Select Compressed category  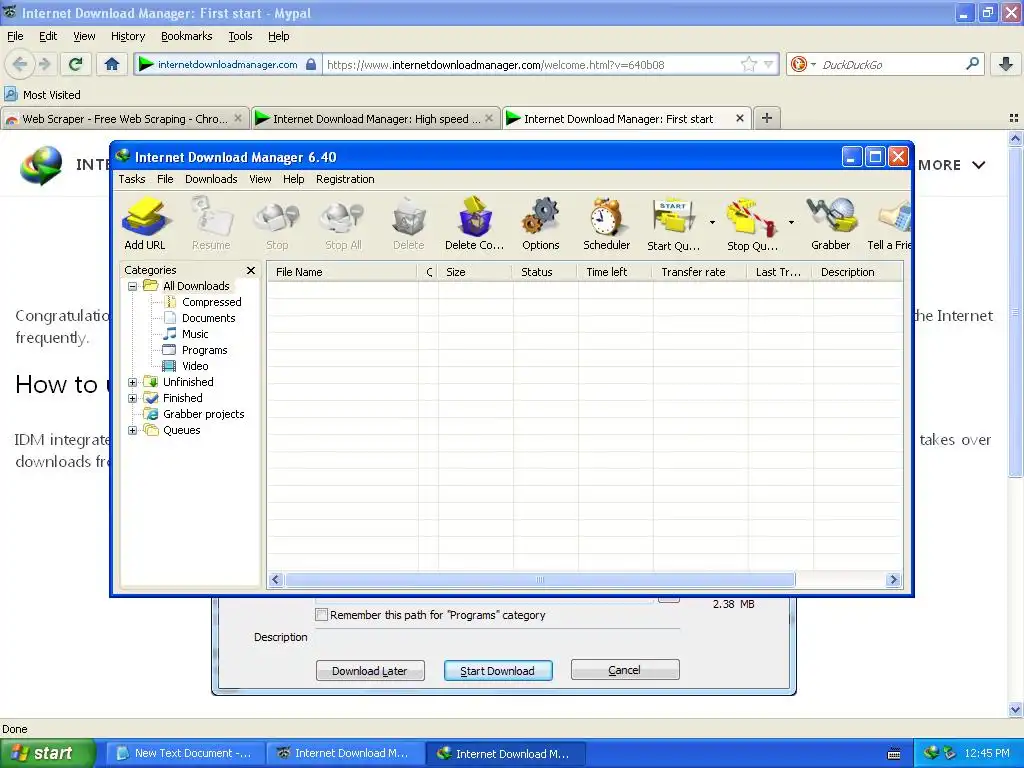(212, 302)
